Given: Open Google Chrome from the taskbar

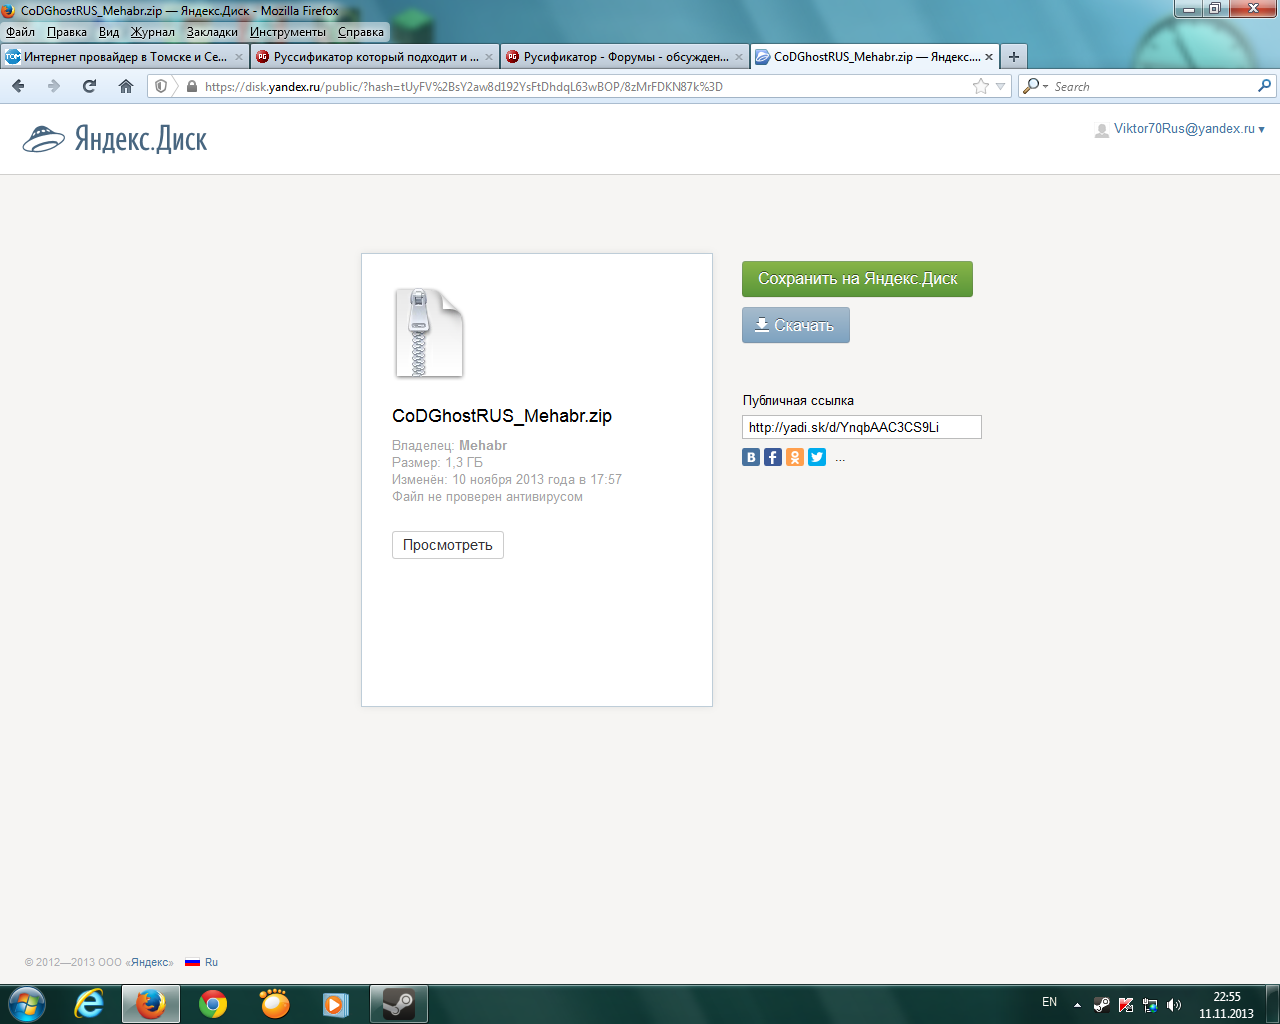Looking at the screenshot, I should click(213, 1003).
